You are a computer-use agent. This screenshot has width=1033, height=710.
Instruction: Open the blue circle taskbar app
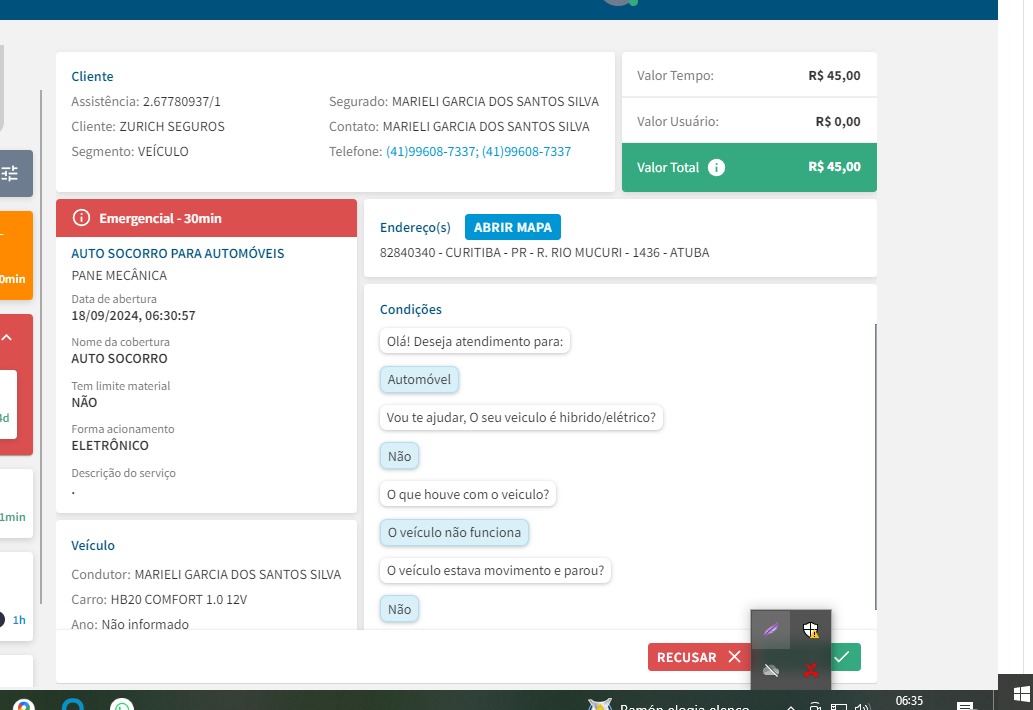pyautogui.click(x=72, y=705)
